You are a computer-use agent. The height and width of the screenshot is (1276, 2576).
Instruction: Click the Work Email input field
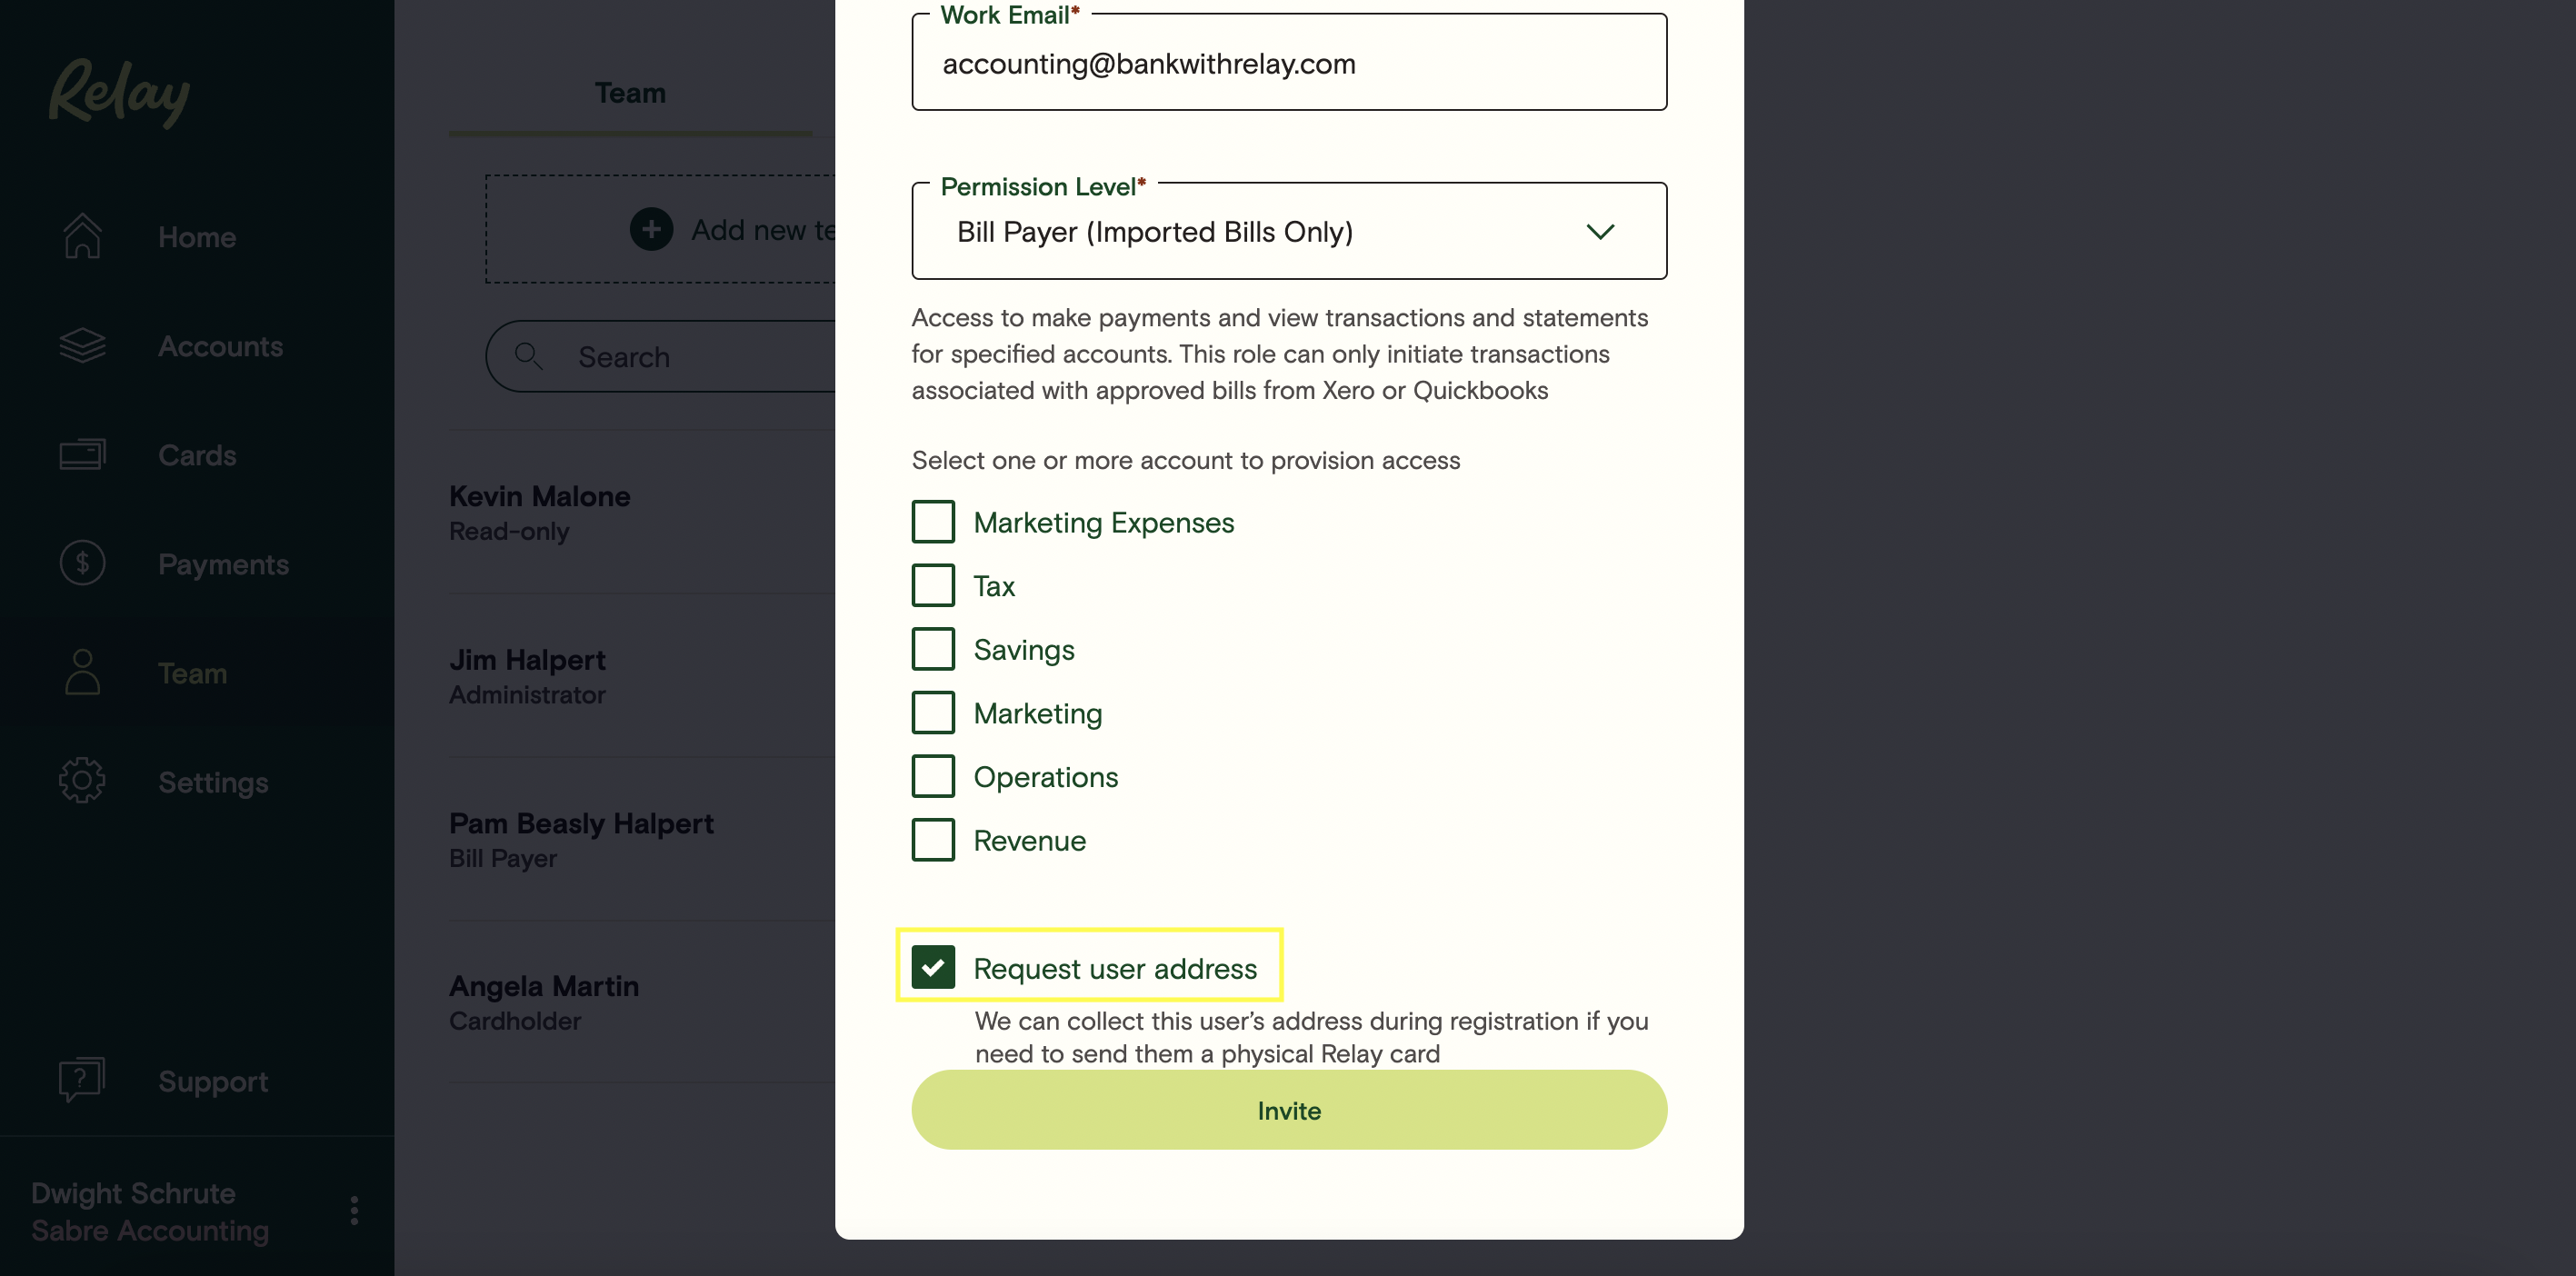click(1289, 62)
